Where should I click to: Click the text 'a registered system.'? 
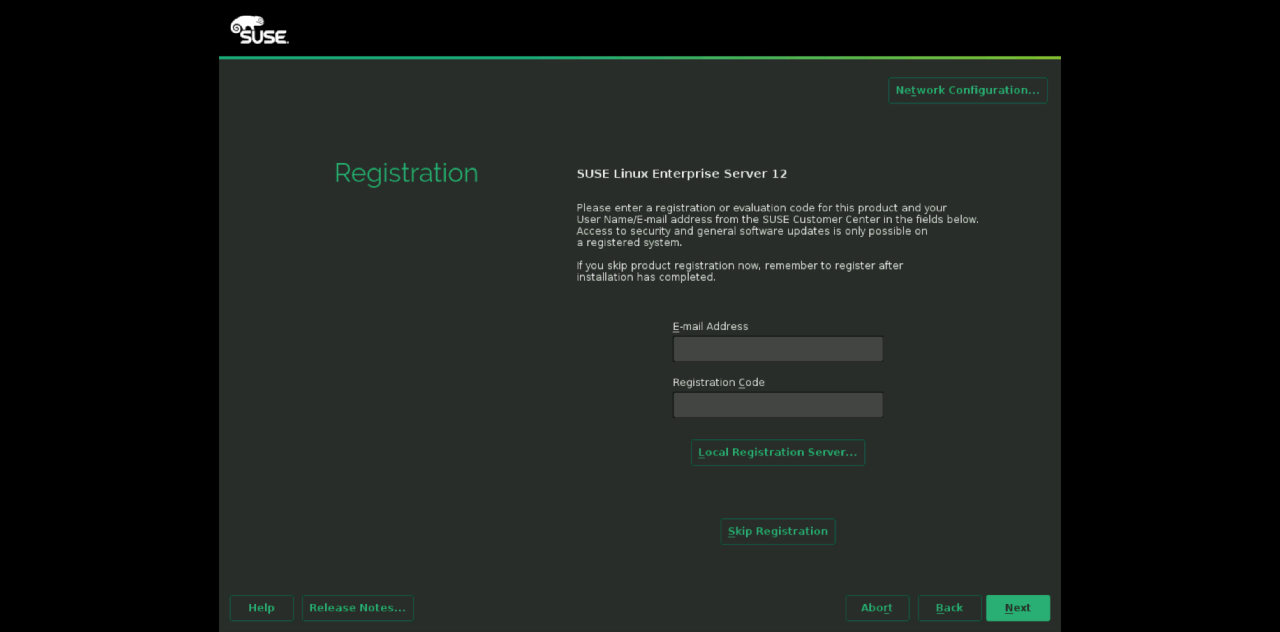click(629, 243)
